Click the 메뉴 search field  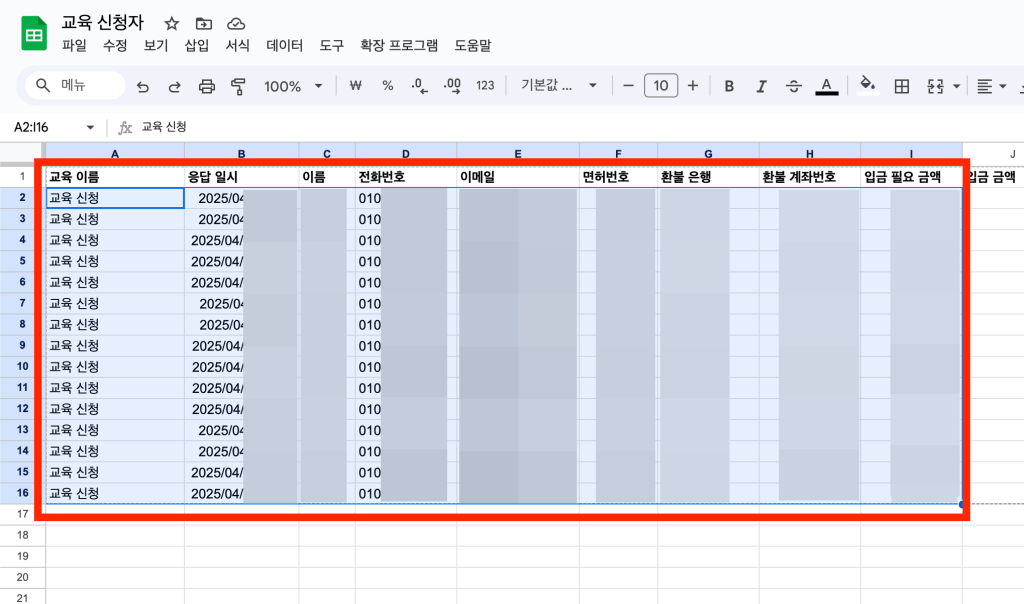pyautogui.click(x=75, y=86)
